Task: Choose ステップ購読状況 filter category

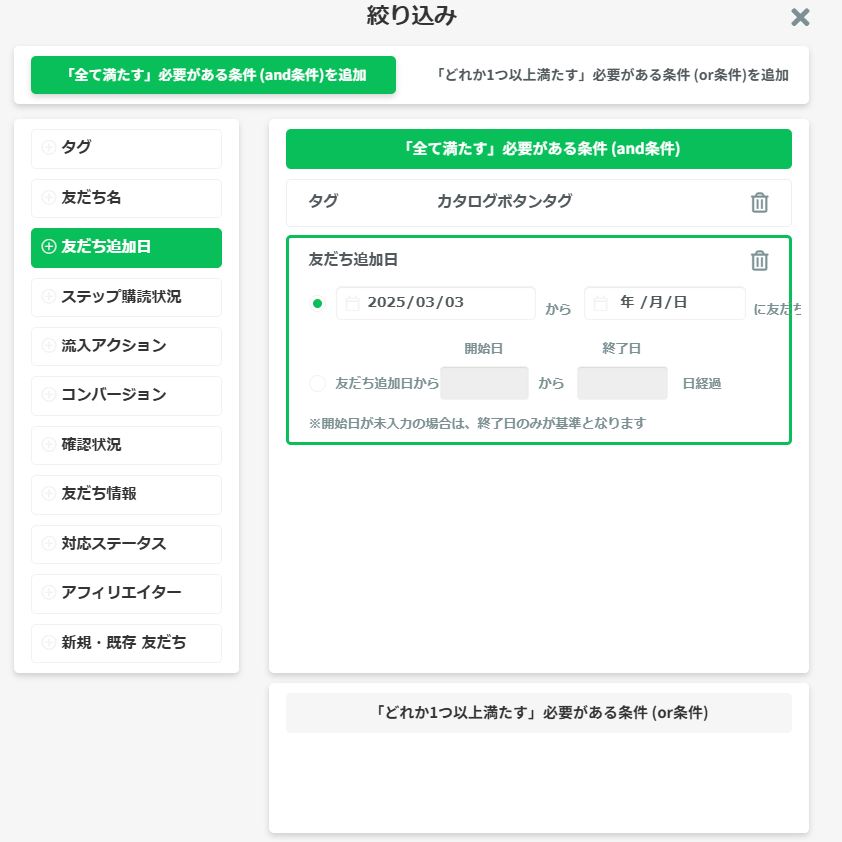Action: pos(126,297)
